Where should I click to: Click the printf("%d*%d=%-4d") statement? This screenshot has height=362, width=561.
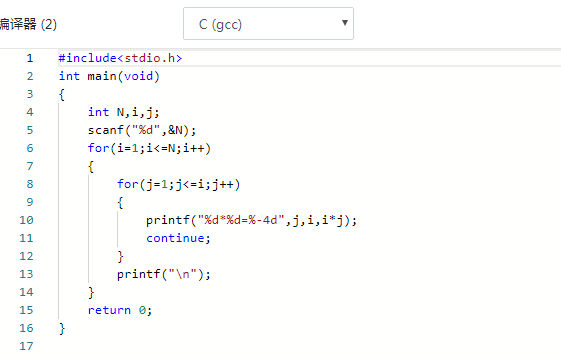click(x=252, y=220)
